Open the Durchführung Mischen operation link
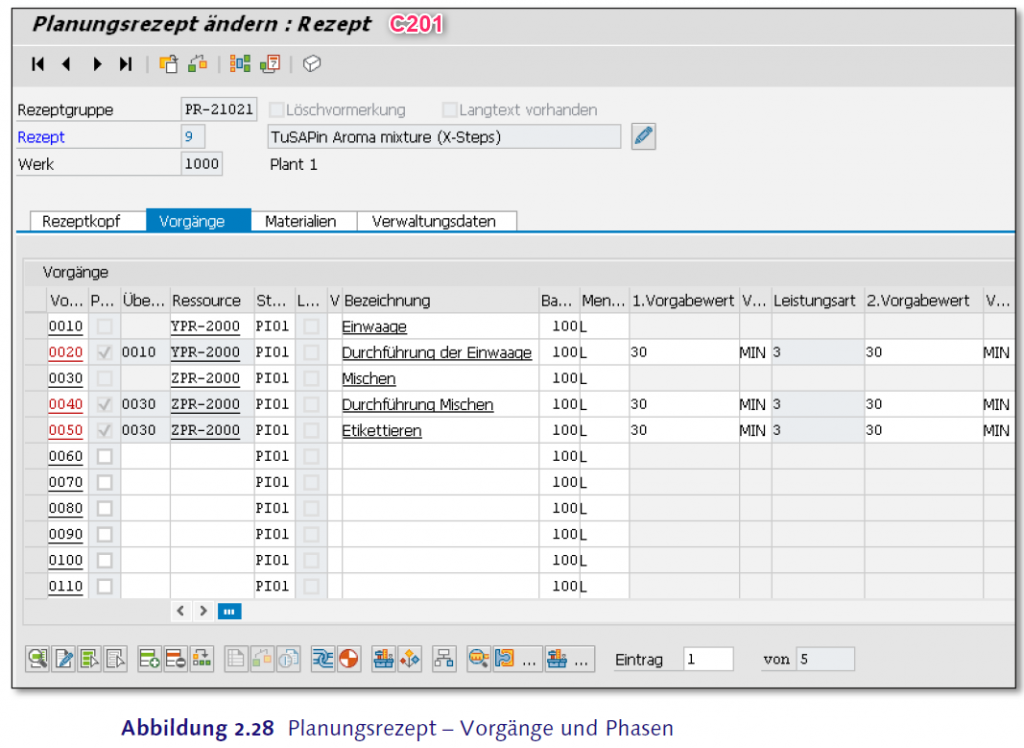 coord(417,405)
